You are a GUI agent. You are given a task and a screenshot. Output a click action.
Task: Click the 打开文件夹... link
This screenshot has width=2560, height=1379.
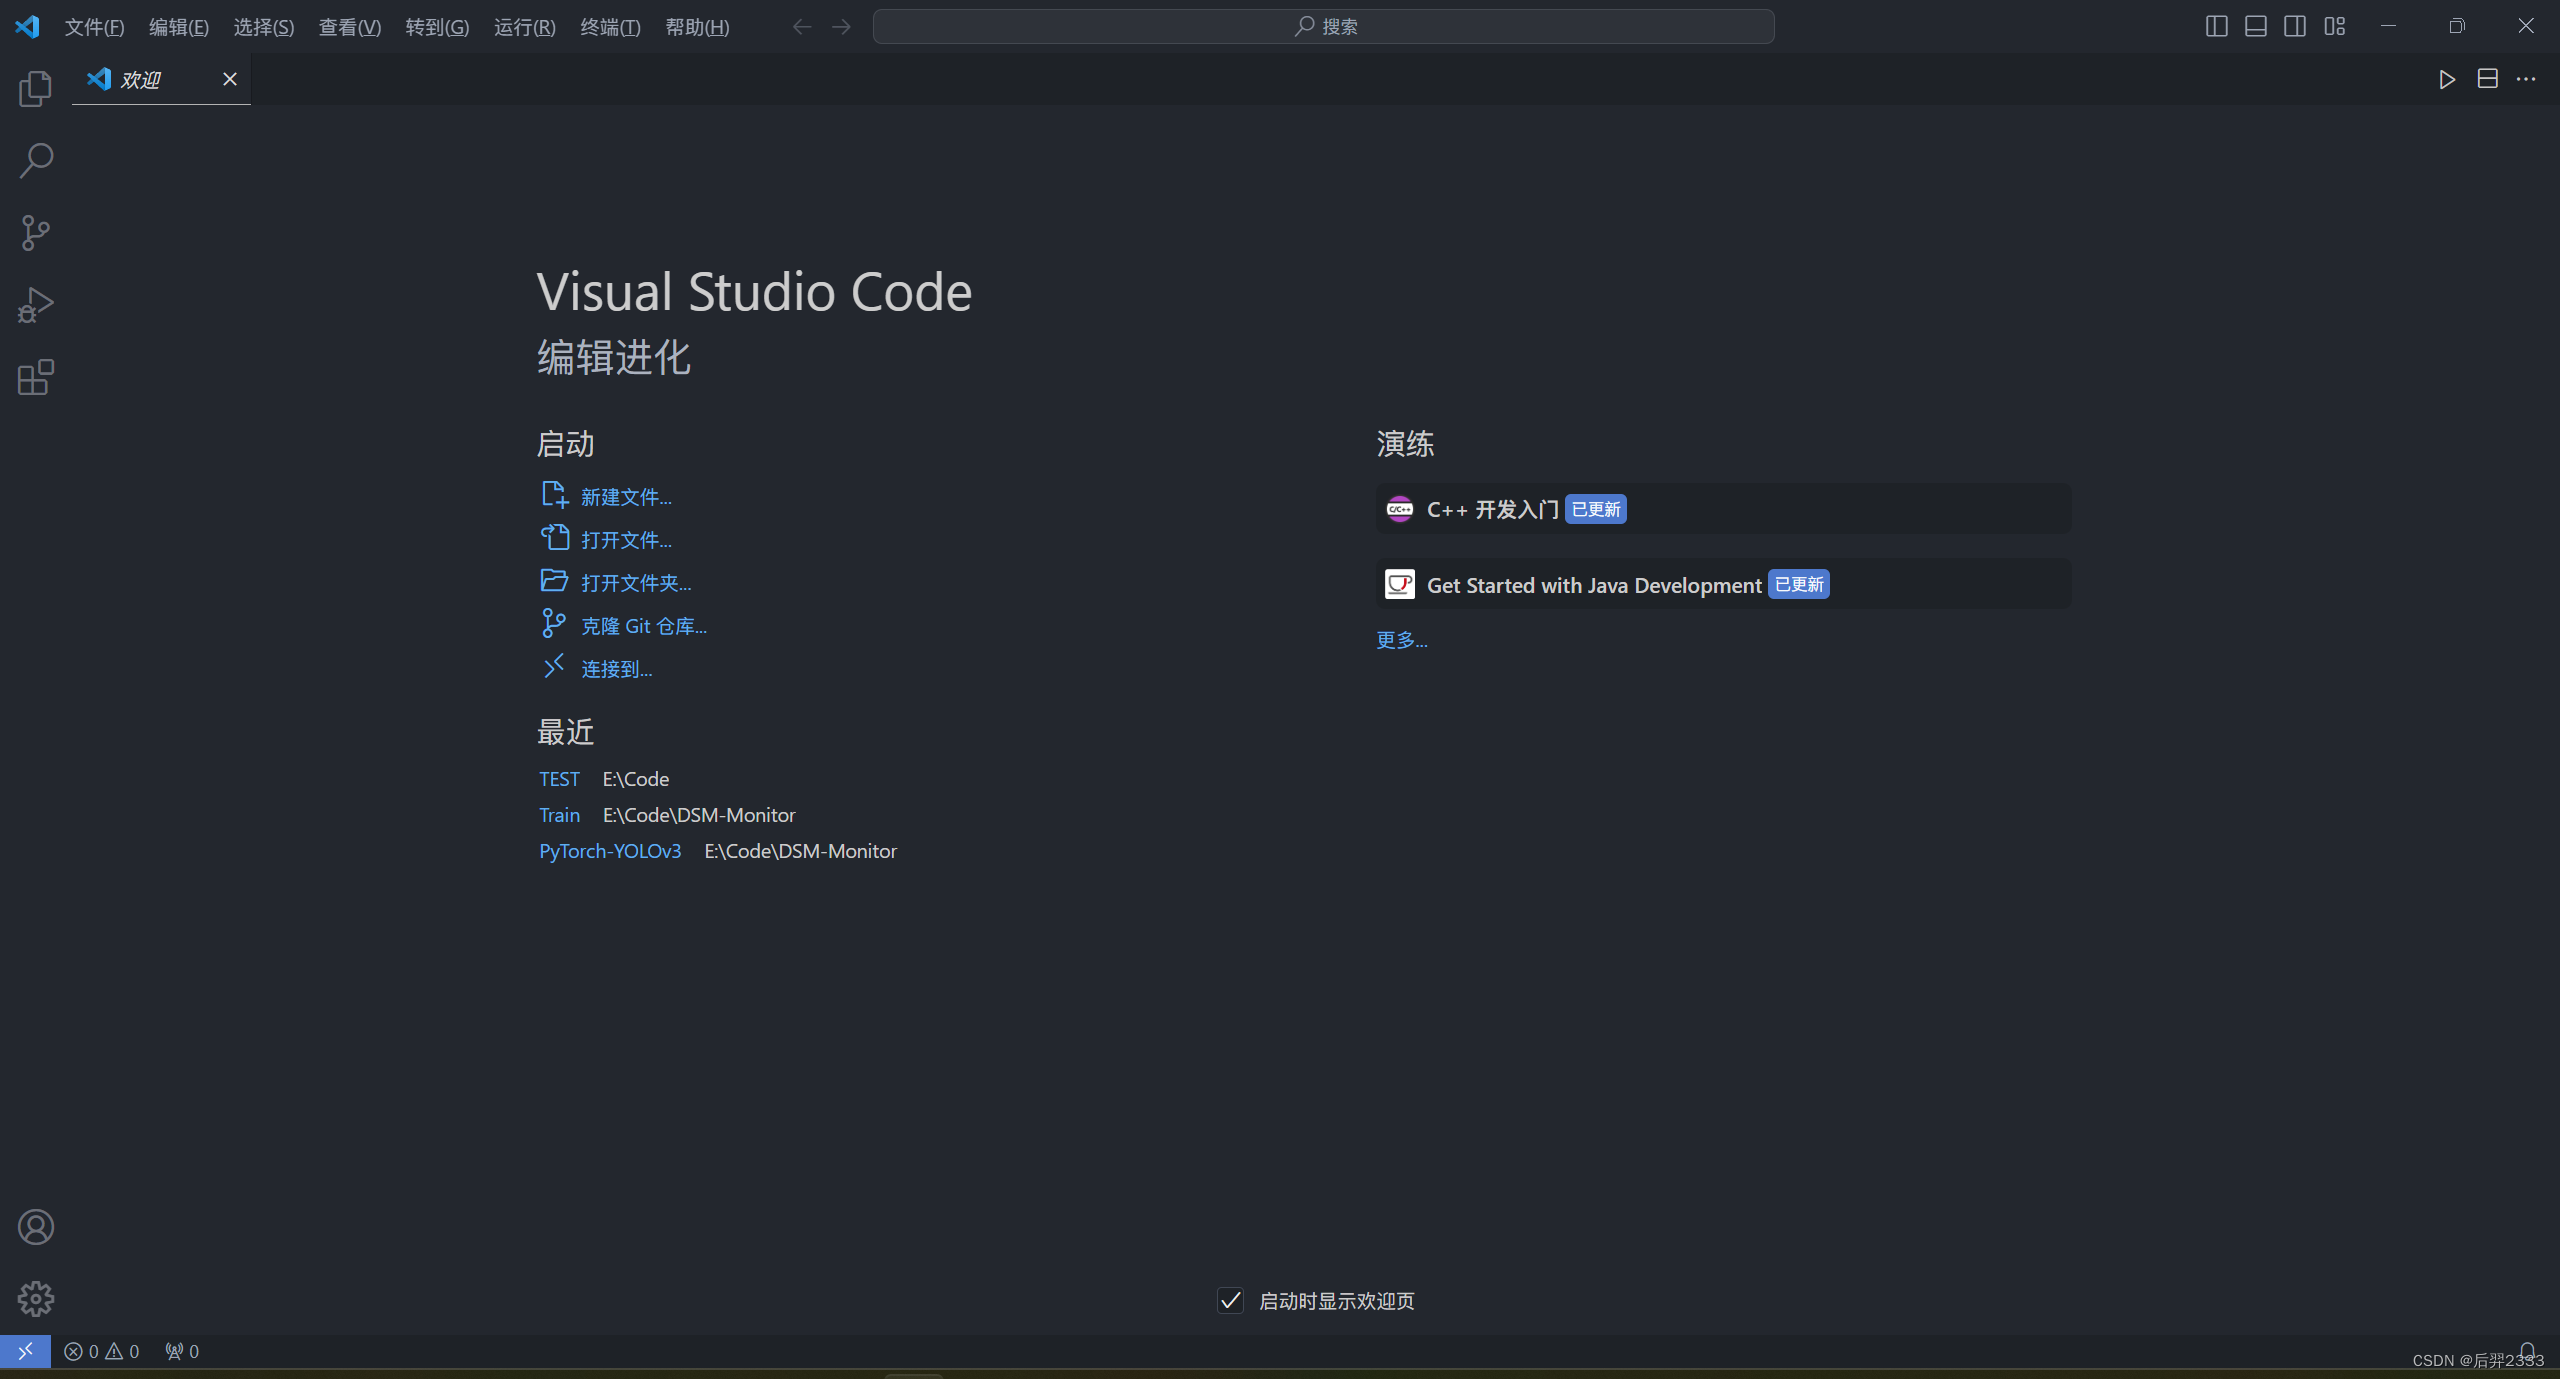636,583
